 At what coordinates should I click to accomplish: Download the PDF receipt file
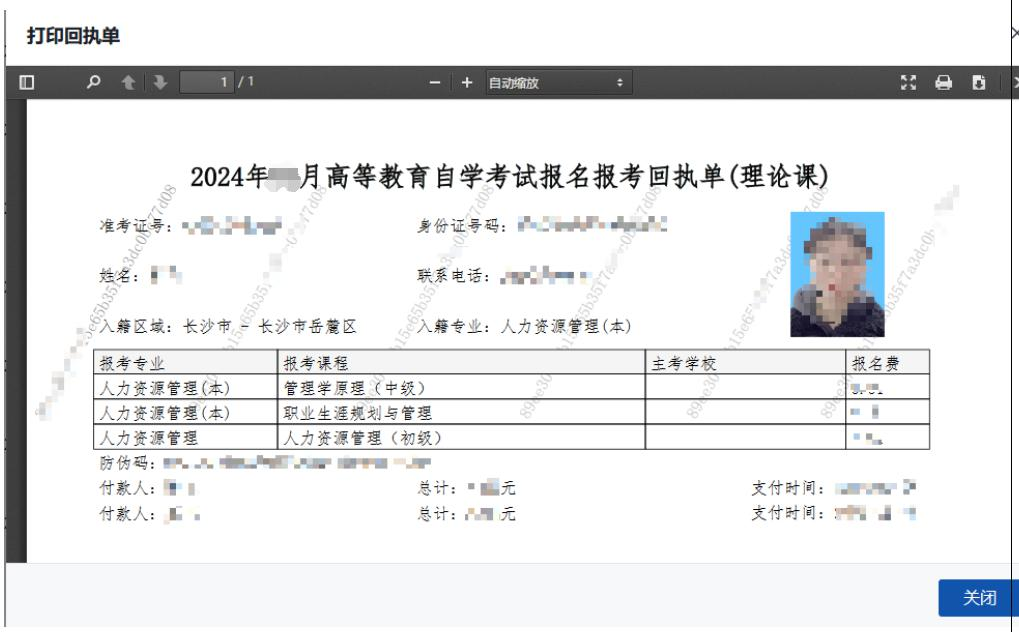click(x=979, y=83)
